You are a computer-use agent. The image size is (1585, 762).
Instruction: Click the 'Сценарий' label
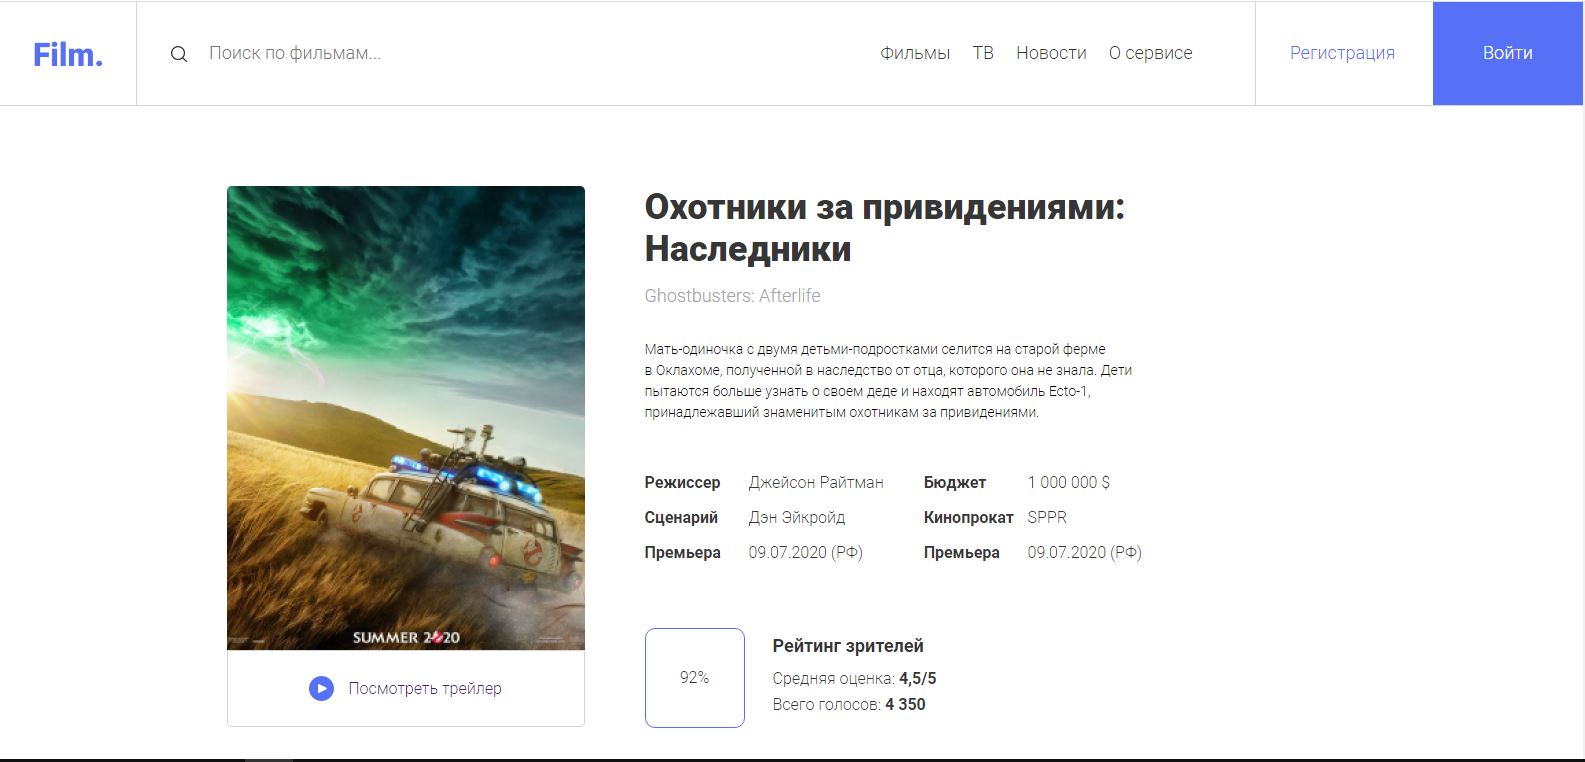681,517
